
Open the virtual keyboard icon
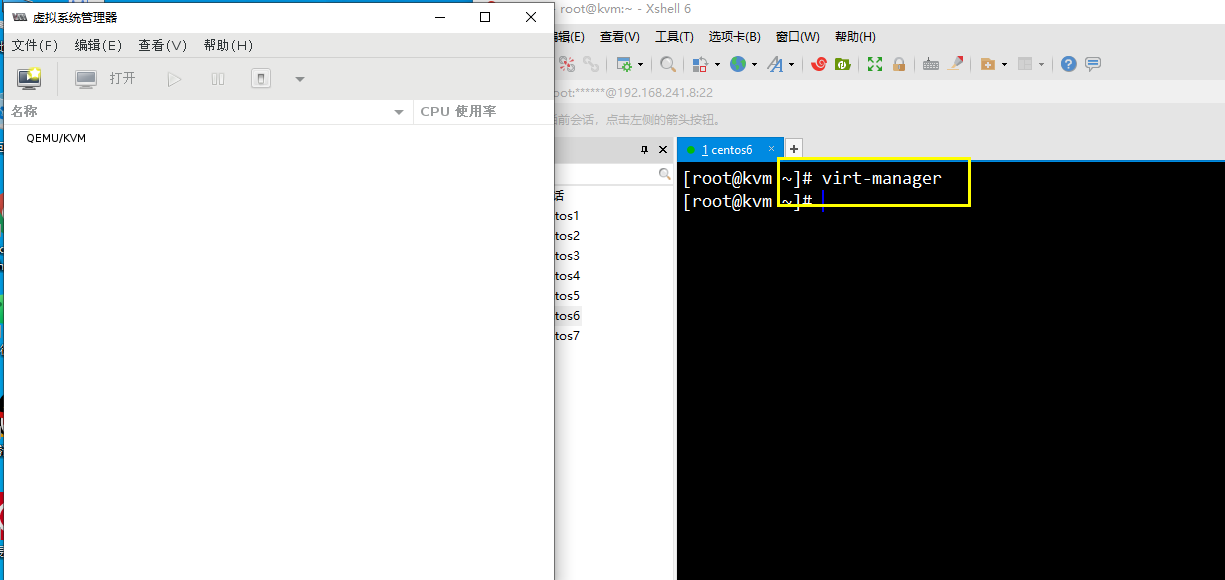[930, 63]
